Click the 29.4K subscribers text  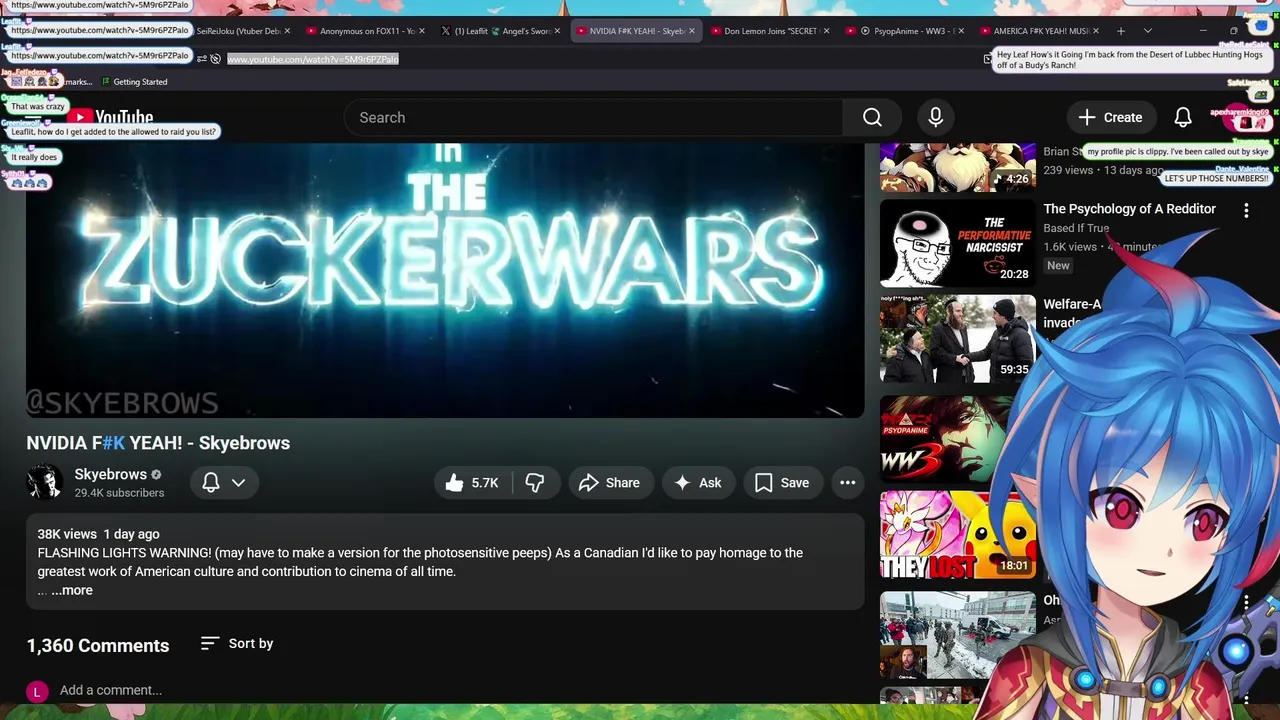click(119, 493)
